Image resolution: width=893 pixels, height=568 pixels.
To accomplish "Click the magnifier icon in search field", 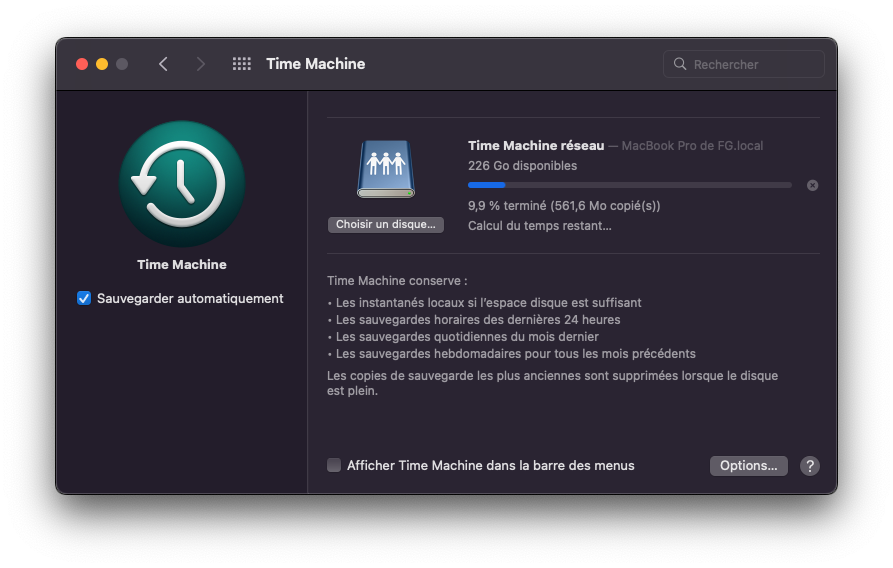I will click(680, 64).
